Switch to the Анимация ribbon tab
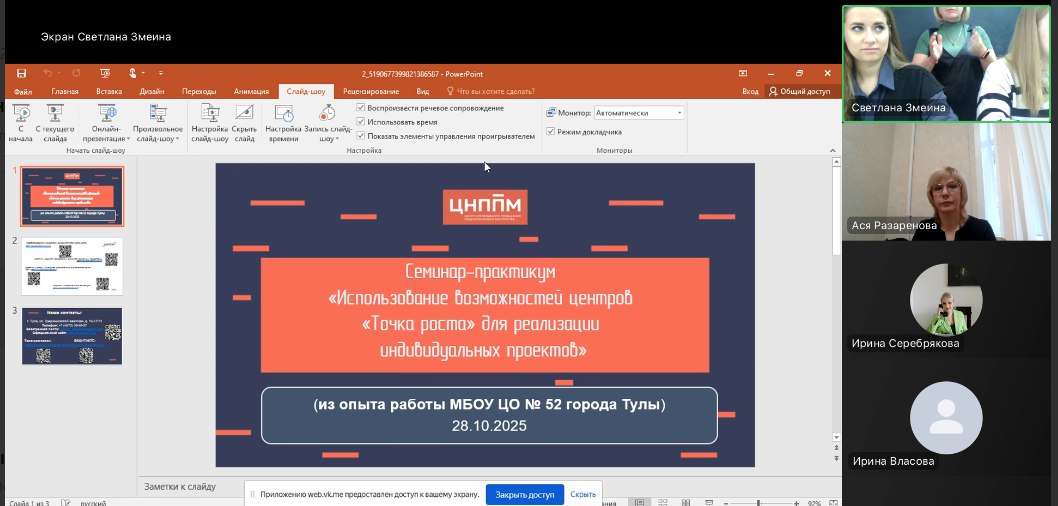Screen dimensions: 1058x506 click(x=251, y=91)
